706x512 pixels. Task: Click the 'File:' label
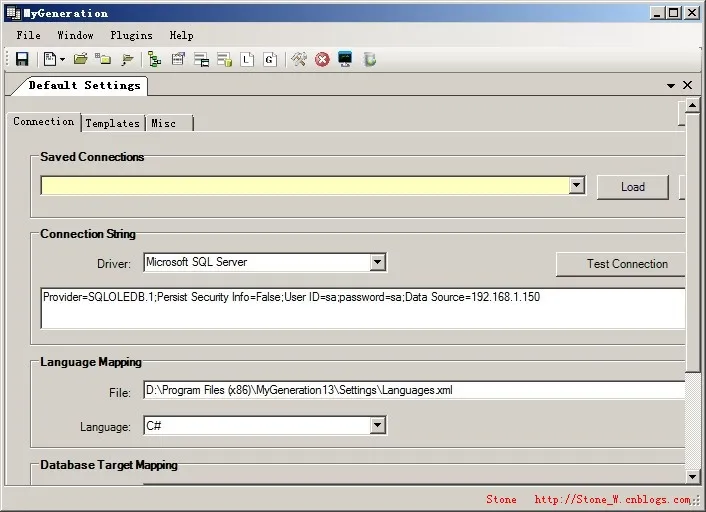tap(120, 393)
